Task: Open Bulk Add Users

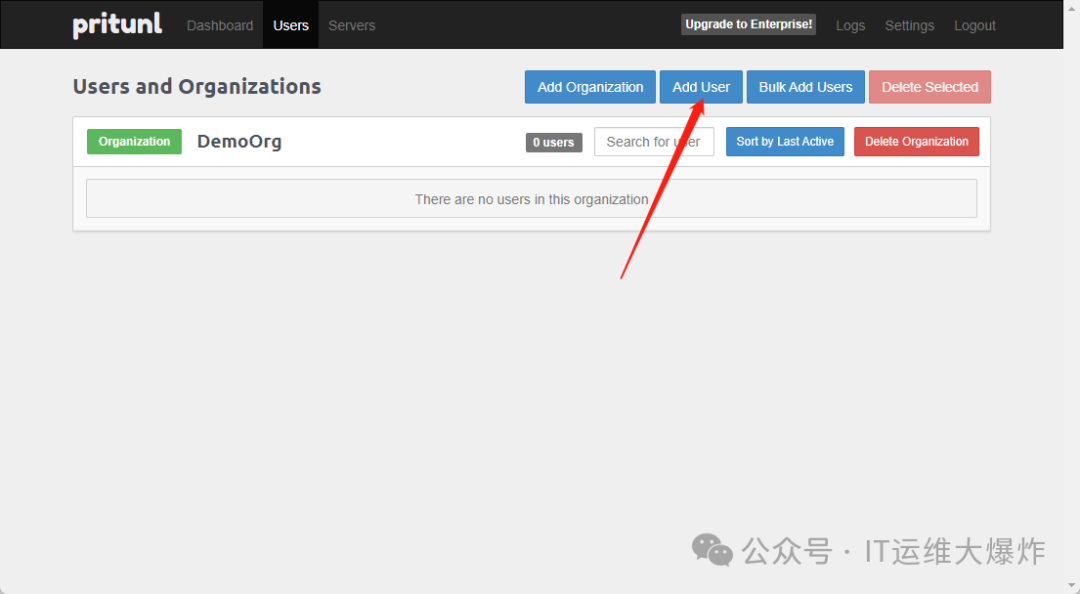Action: tap(805, 87)
